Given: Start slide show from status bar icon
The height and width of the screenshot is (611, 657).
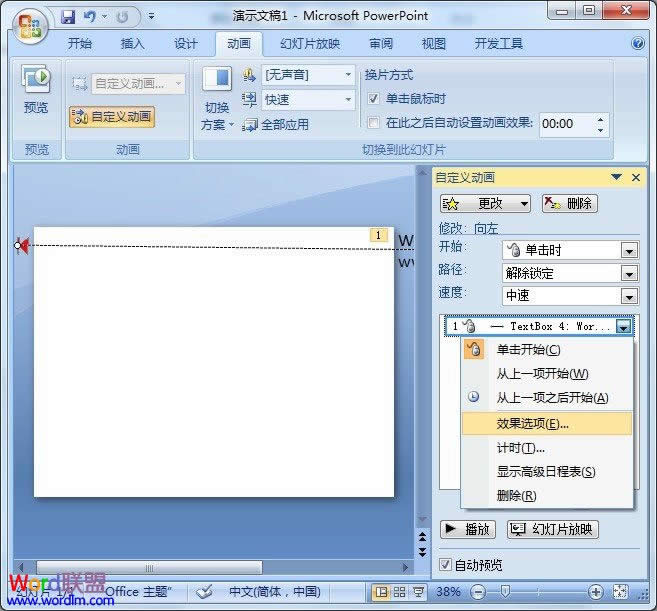Looking at the screenshot, I should pos(418,592).
